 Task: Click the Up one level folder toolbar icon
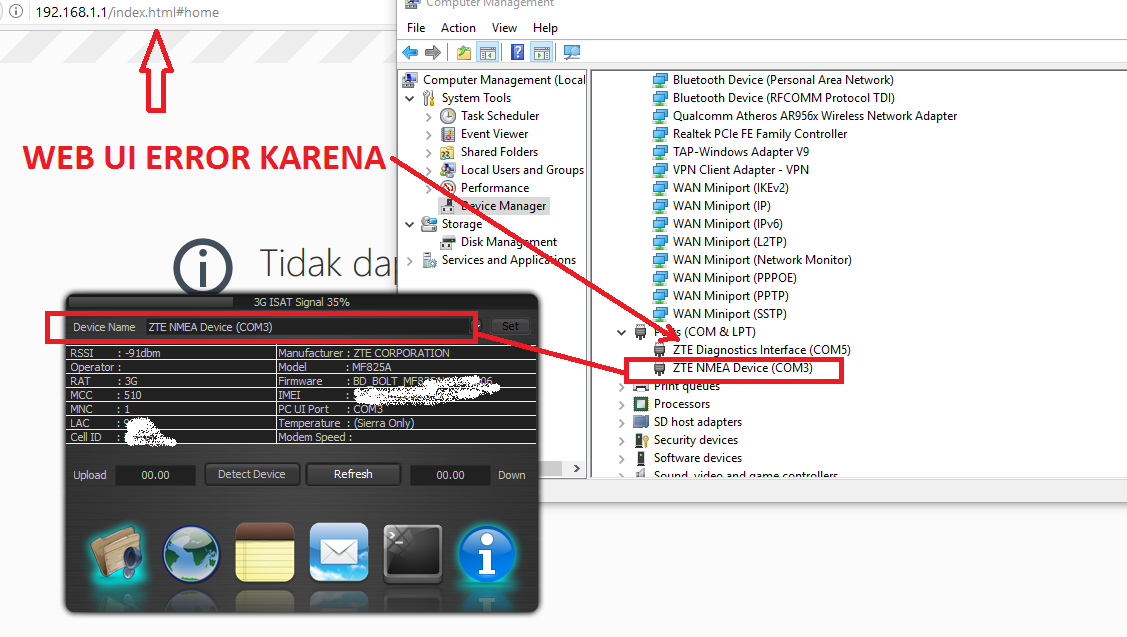click(464, 52)
